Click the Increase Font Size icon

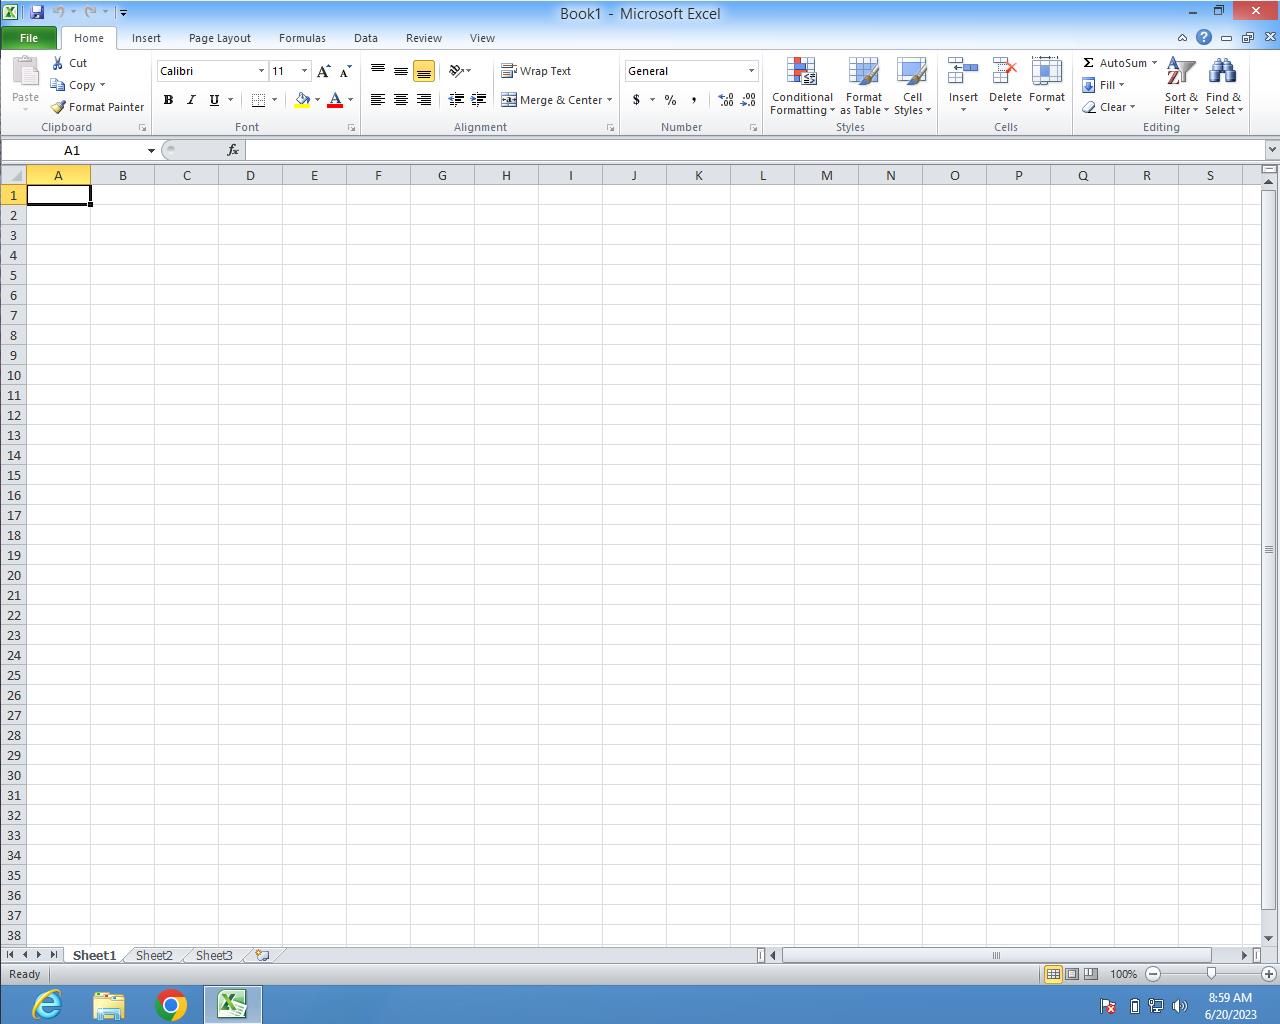[x=323, y=71]
